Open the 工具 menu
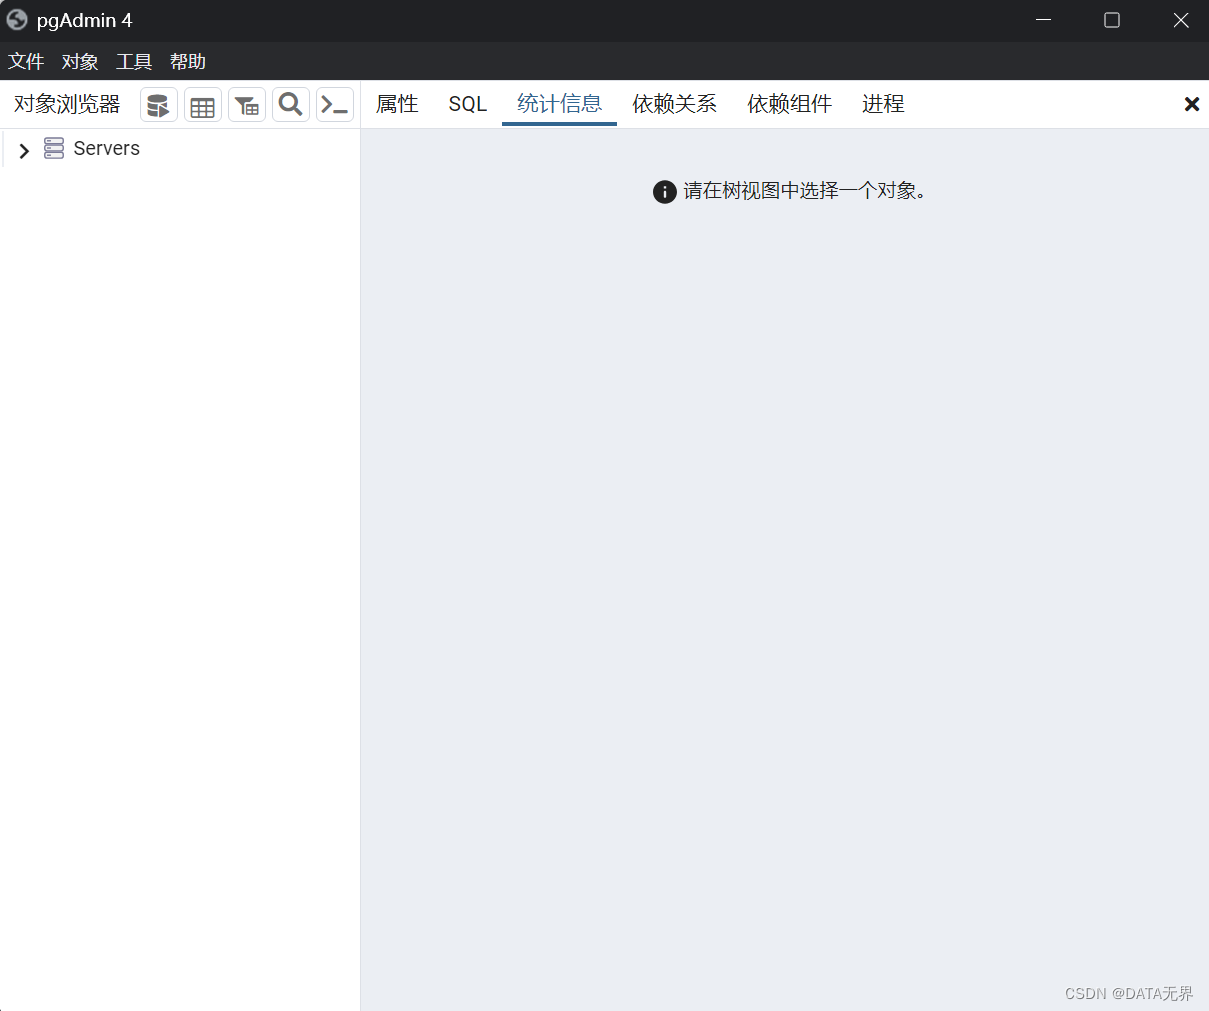The width and height of the screenshot is (1209, 1011). coord(134,61)
